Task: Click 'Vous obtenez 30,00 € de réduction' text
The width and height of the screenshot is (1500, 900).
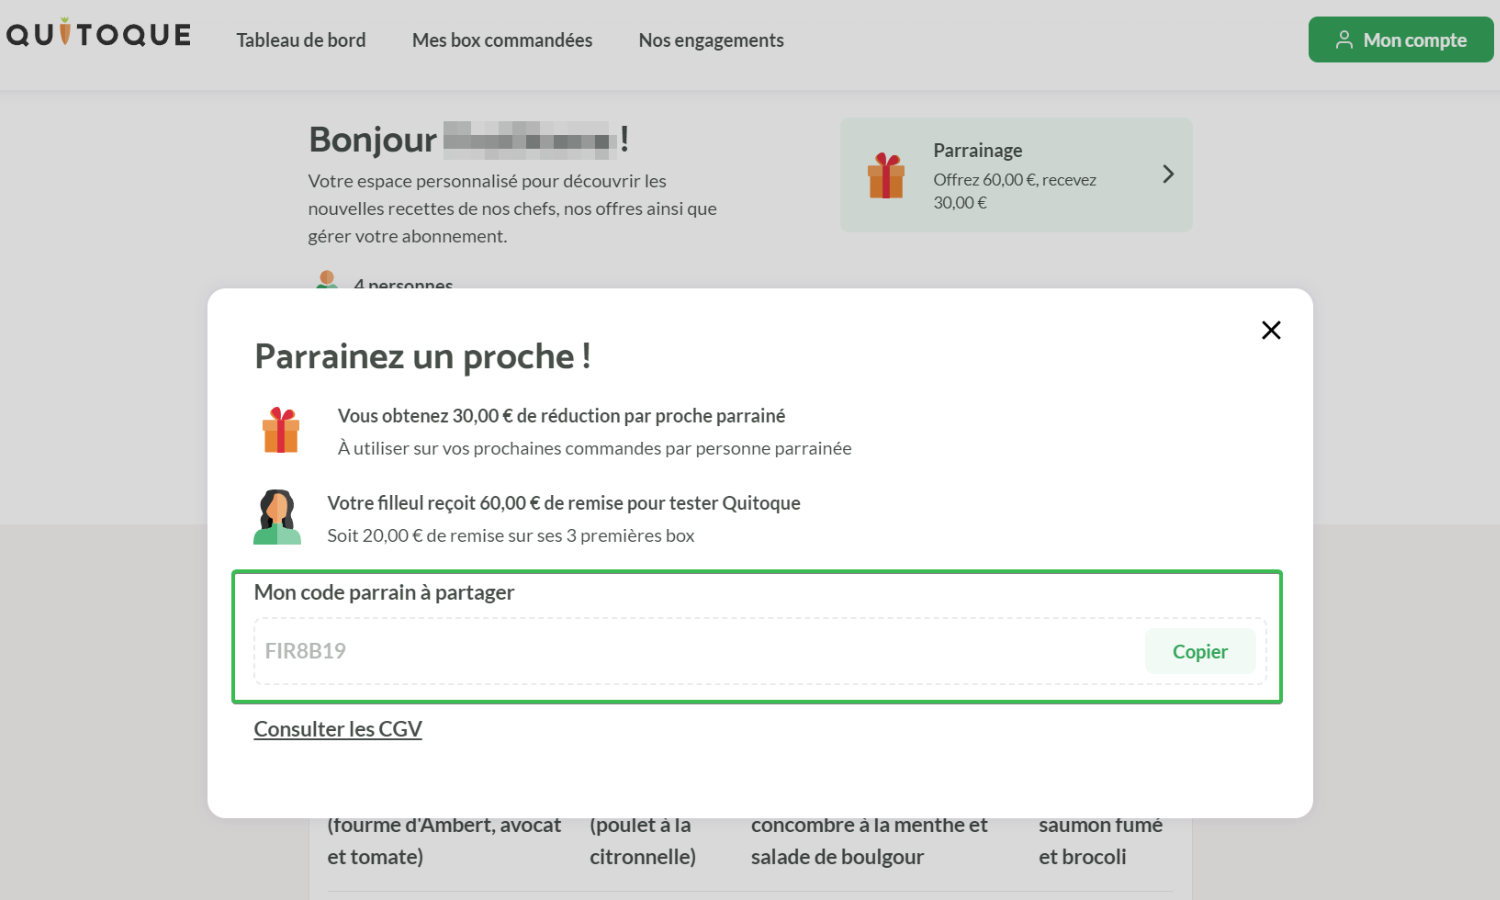Action: (x=561, y=416)
